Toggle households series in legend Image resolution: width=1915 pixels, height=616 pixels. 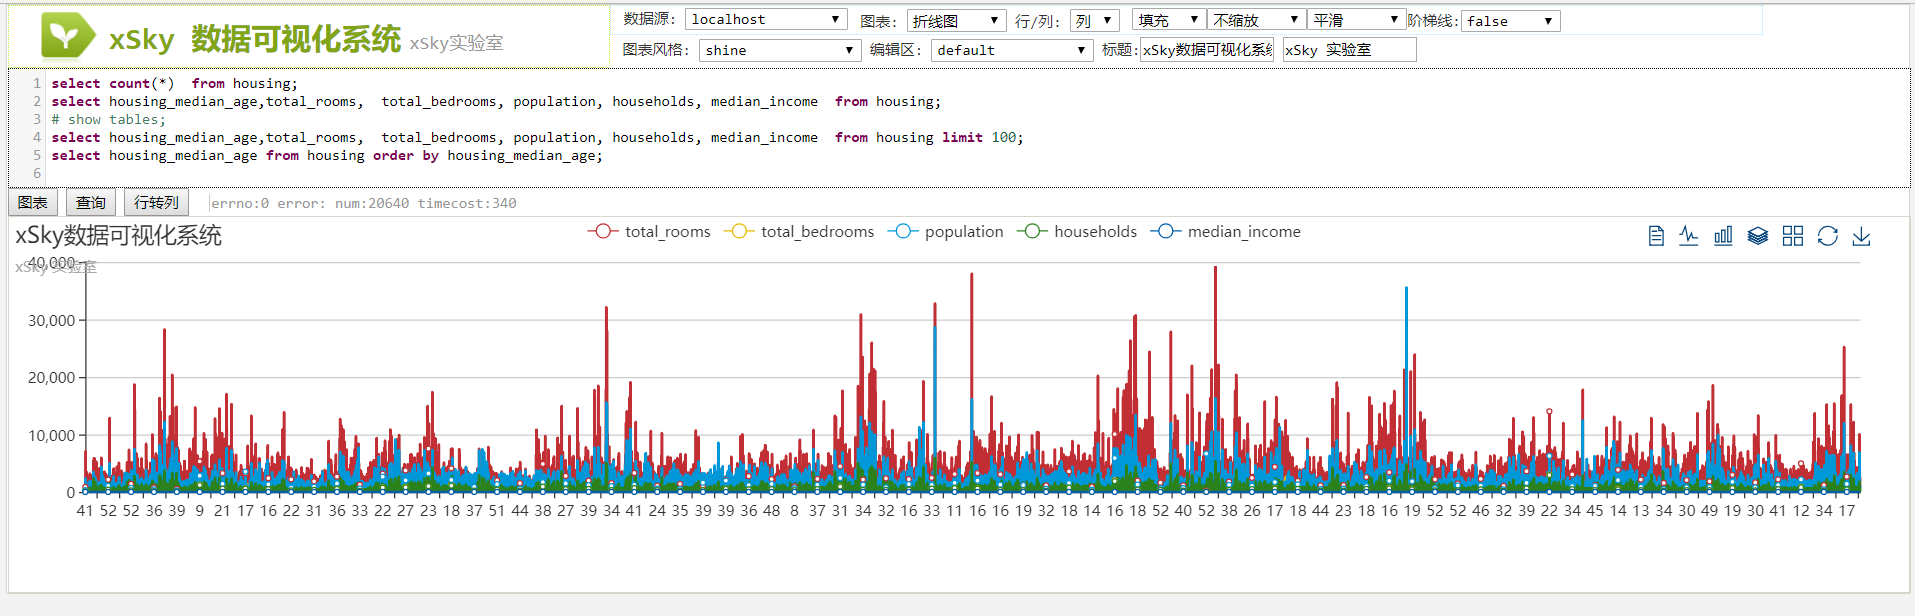[1077, 232]
